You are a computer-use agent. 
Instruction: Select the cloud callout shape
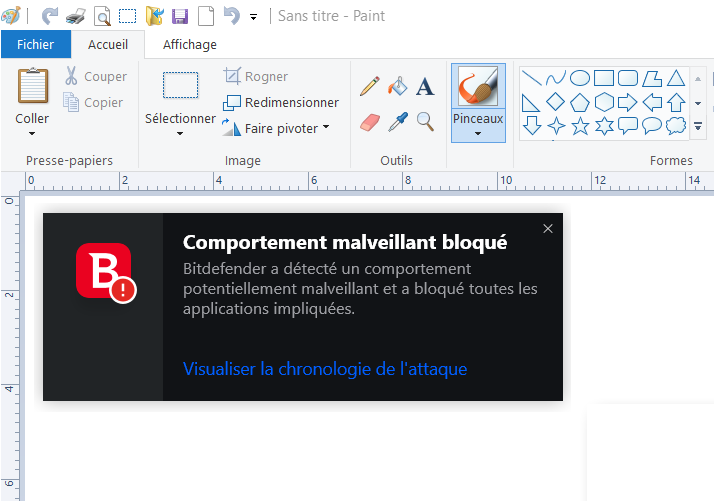coord(676,125)
